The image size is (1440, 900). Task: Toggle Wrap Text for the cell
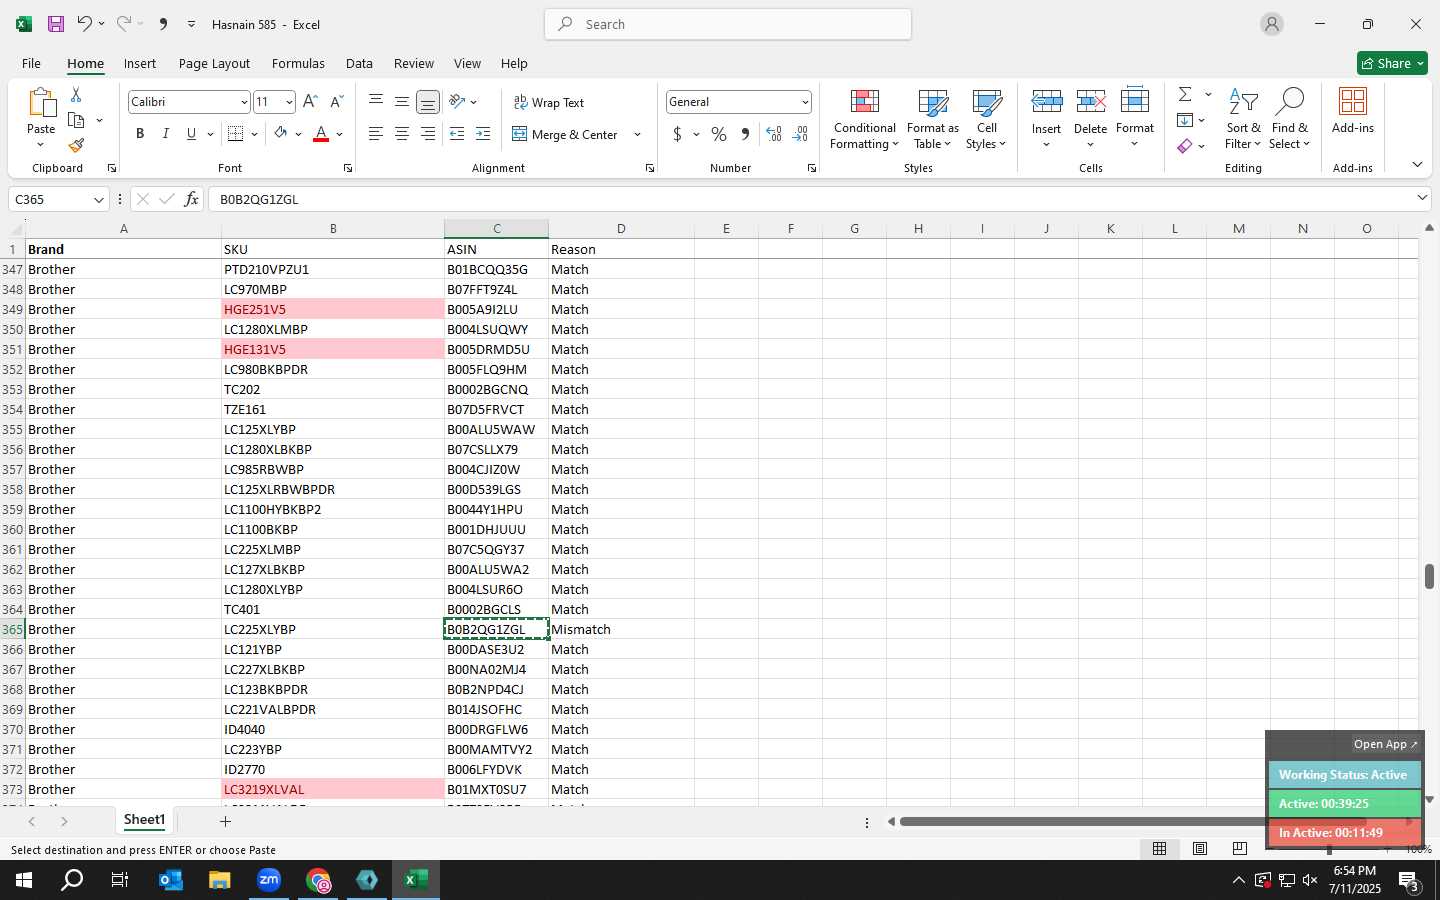(548, 102)
